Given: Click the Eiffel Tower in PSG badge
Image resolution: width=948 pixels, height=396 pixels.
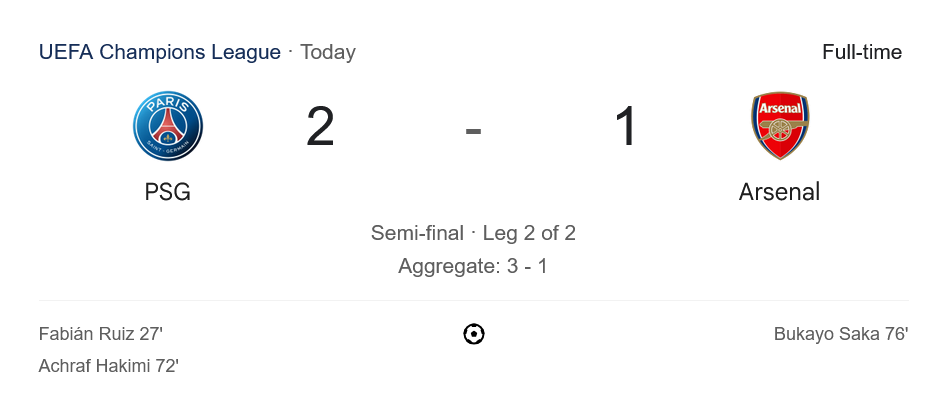Looking at the screenshot, I should point(168,128).
